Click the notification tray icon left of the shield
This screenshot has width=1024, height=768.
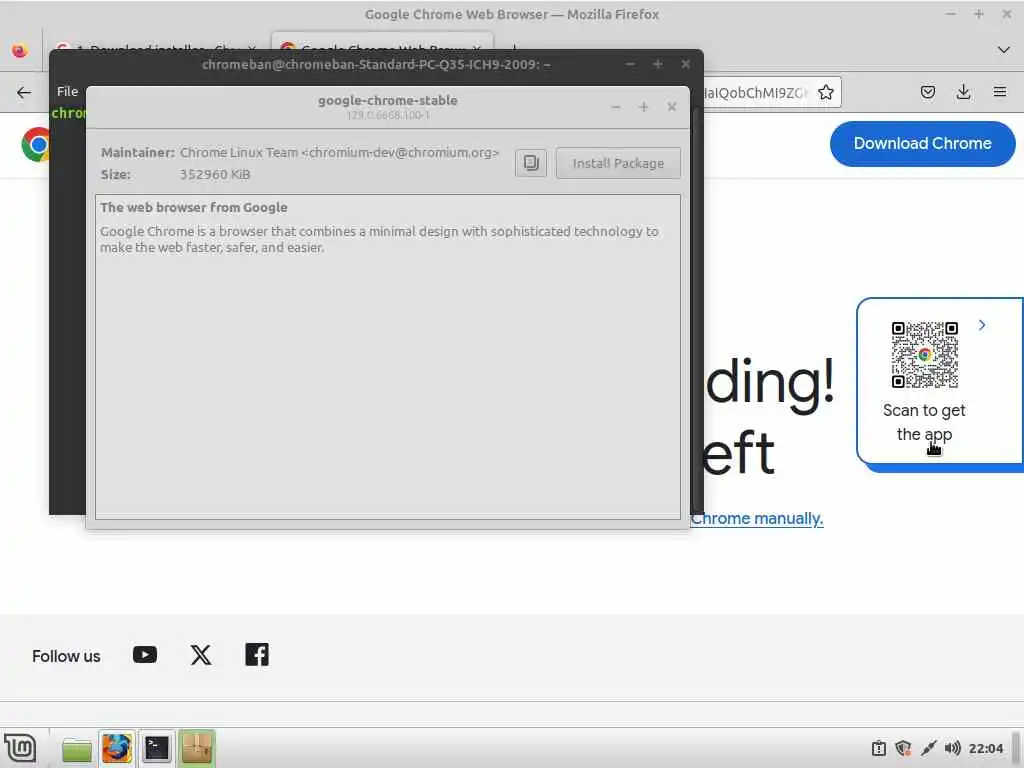point(879,748)
